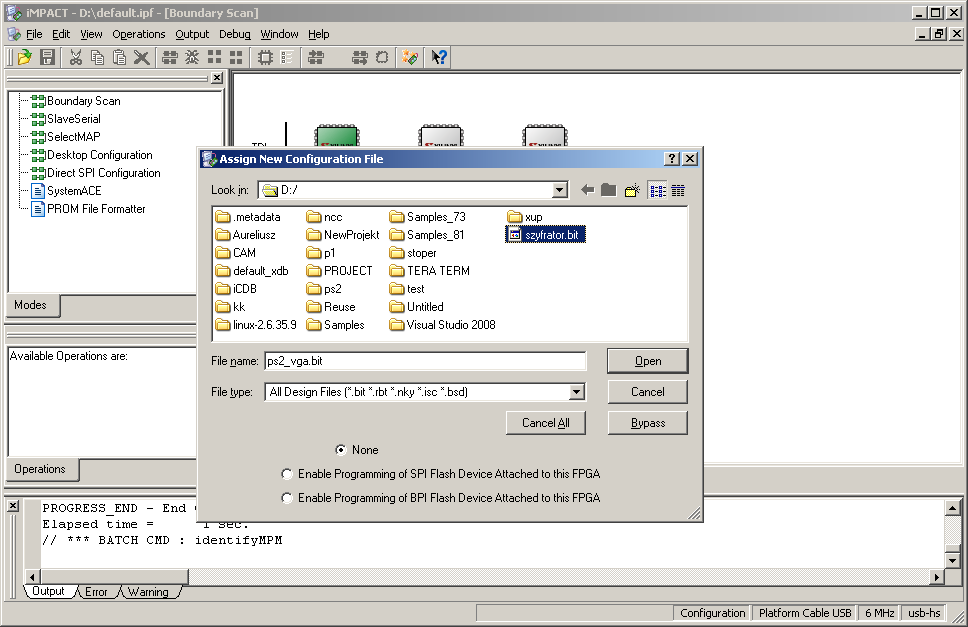
Task: Open the Output menu
Action: (192, 35)
